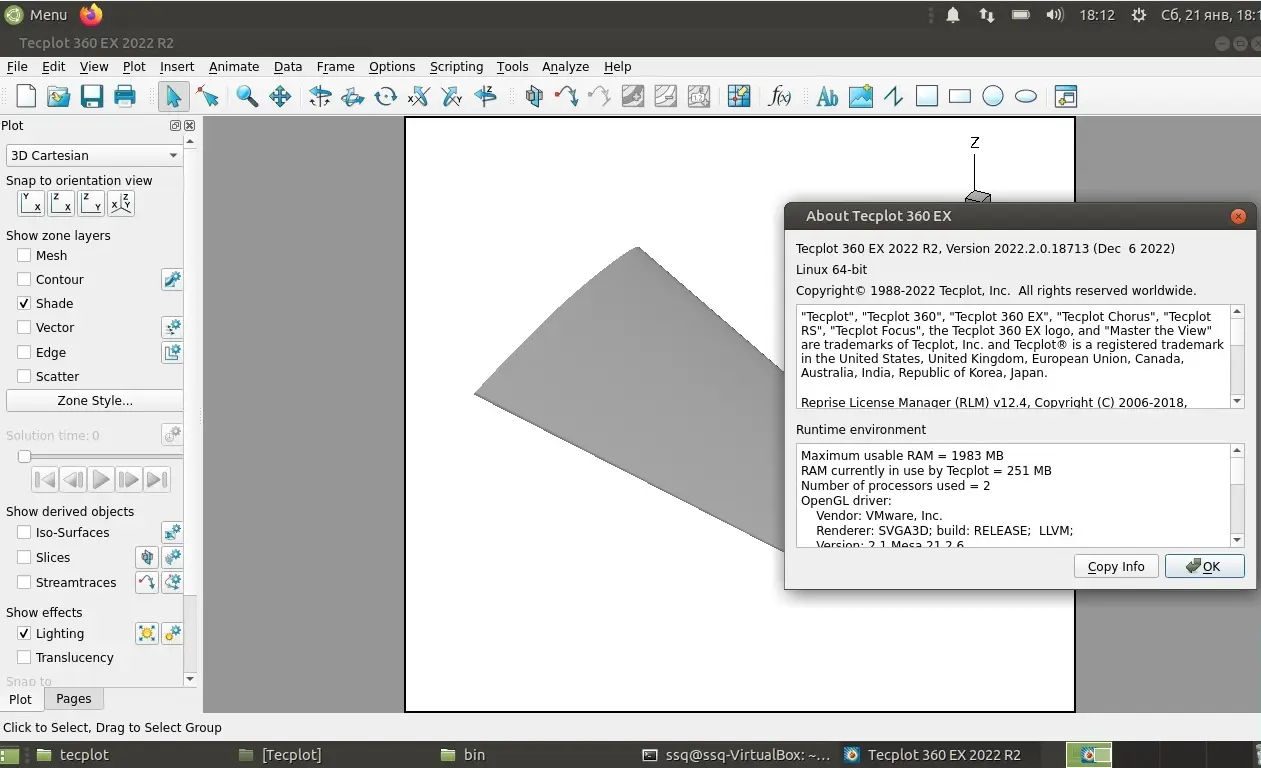Enable the Mesh zone layer
The height and width of the screenshot is (768, 1261).
click(24, 255)
